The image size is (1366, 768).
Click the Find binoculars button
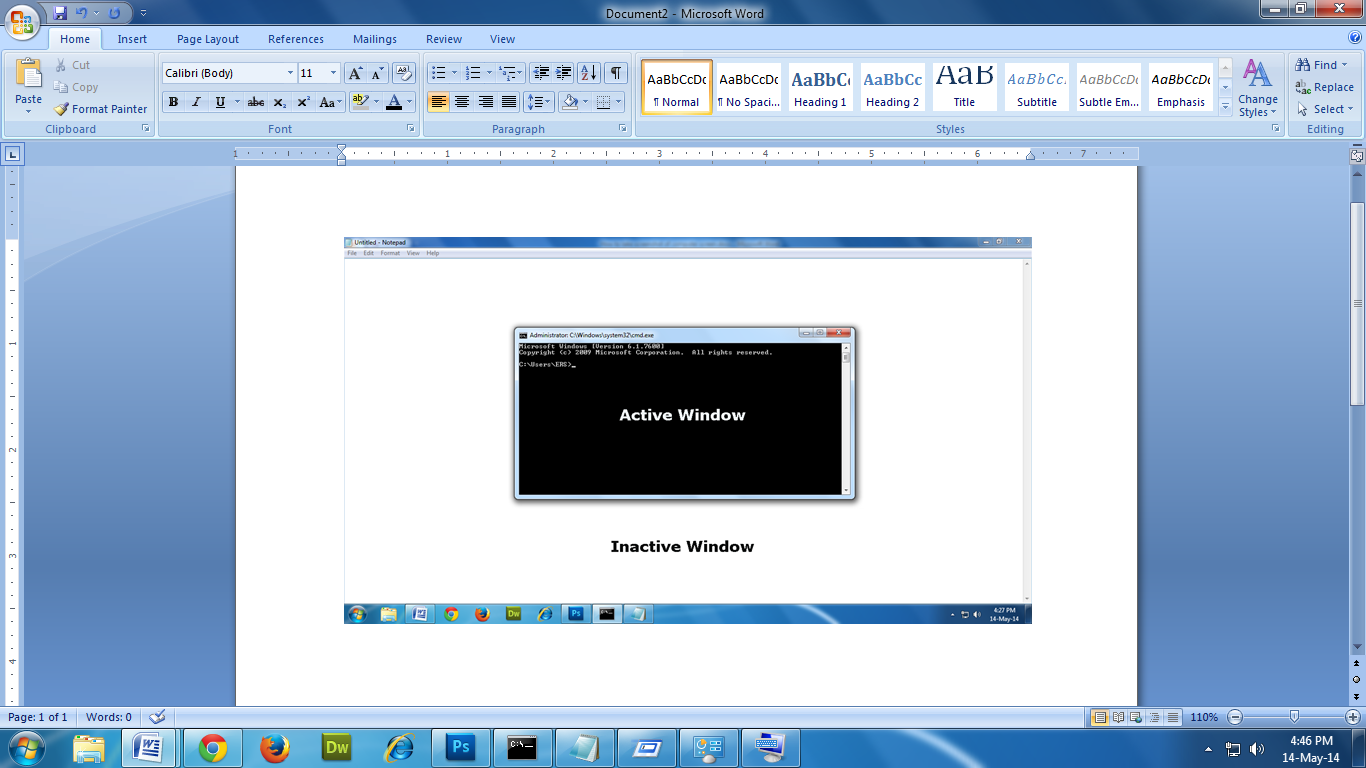pyautogui.click(x=1322, y=65)
